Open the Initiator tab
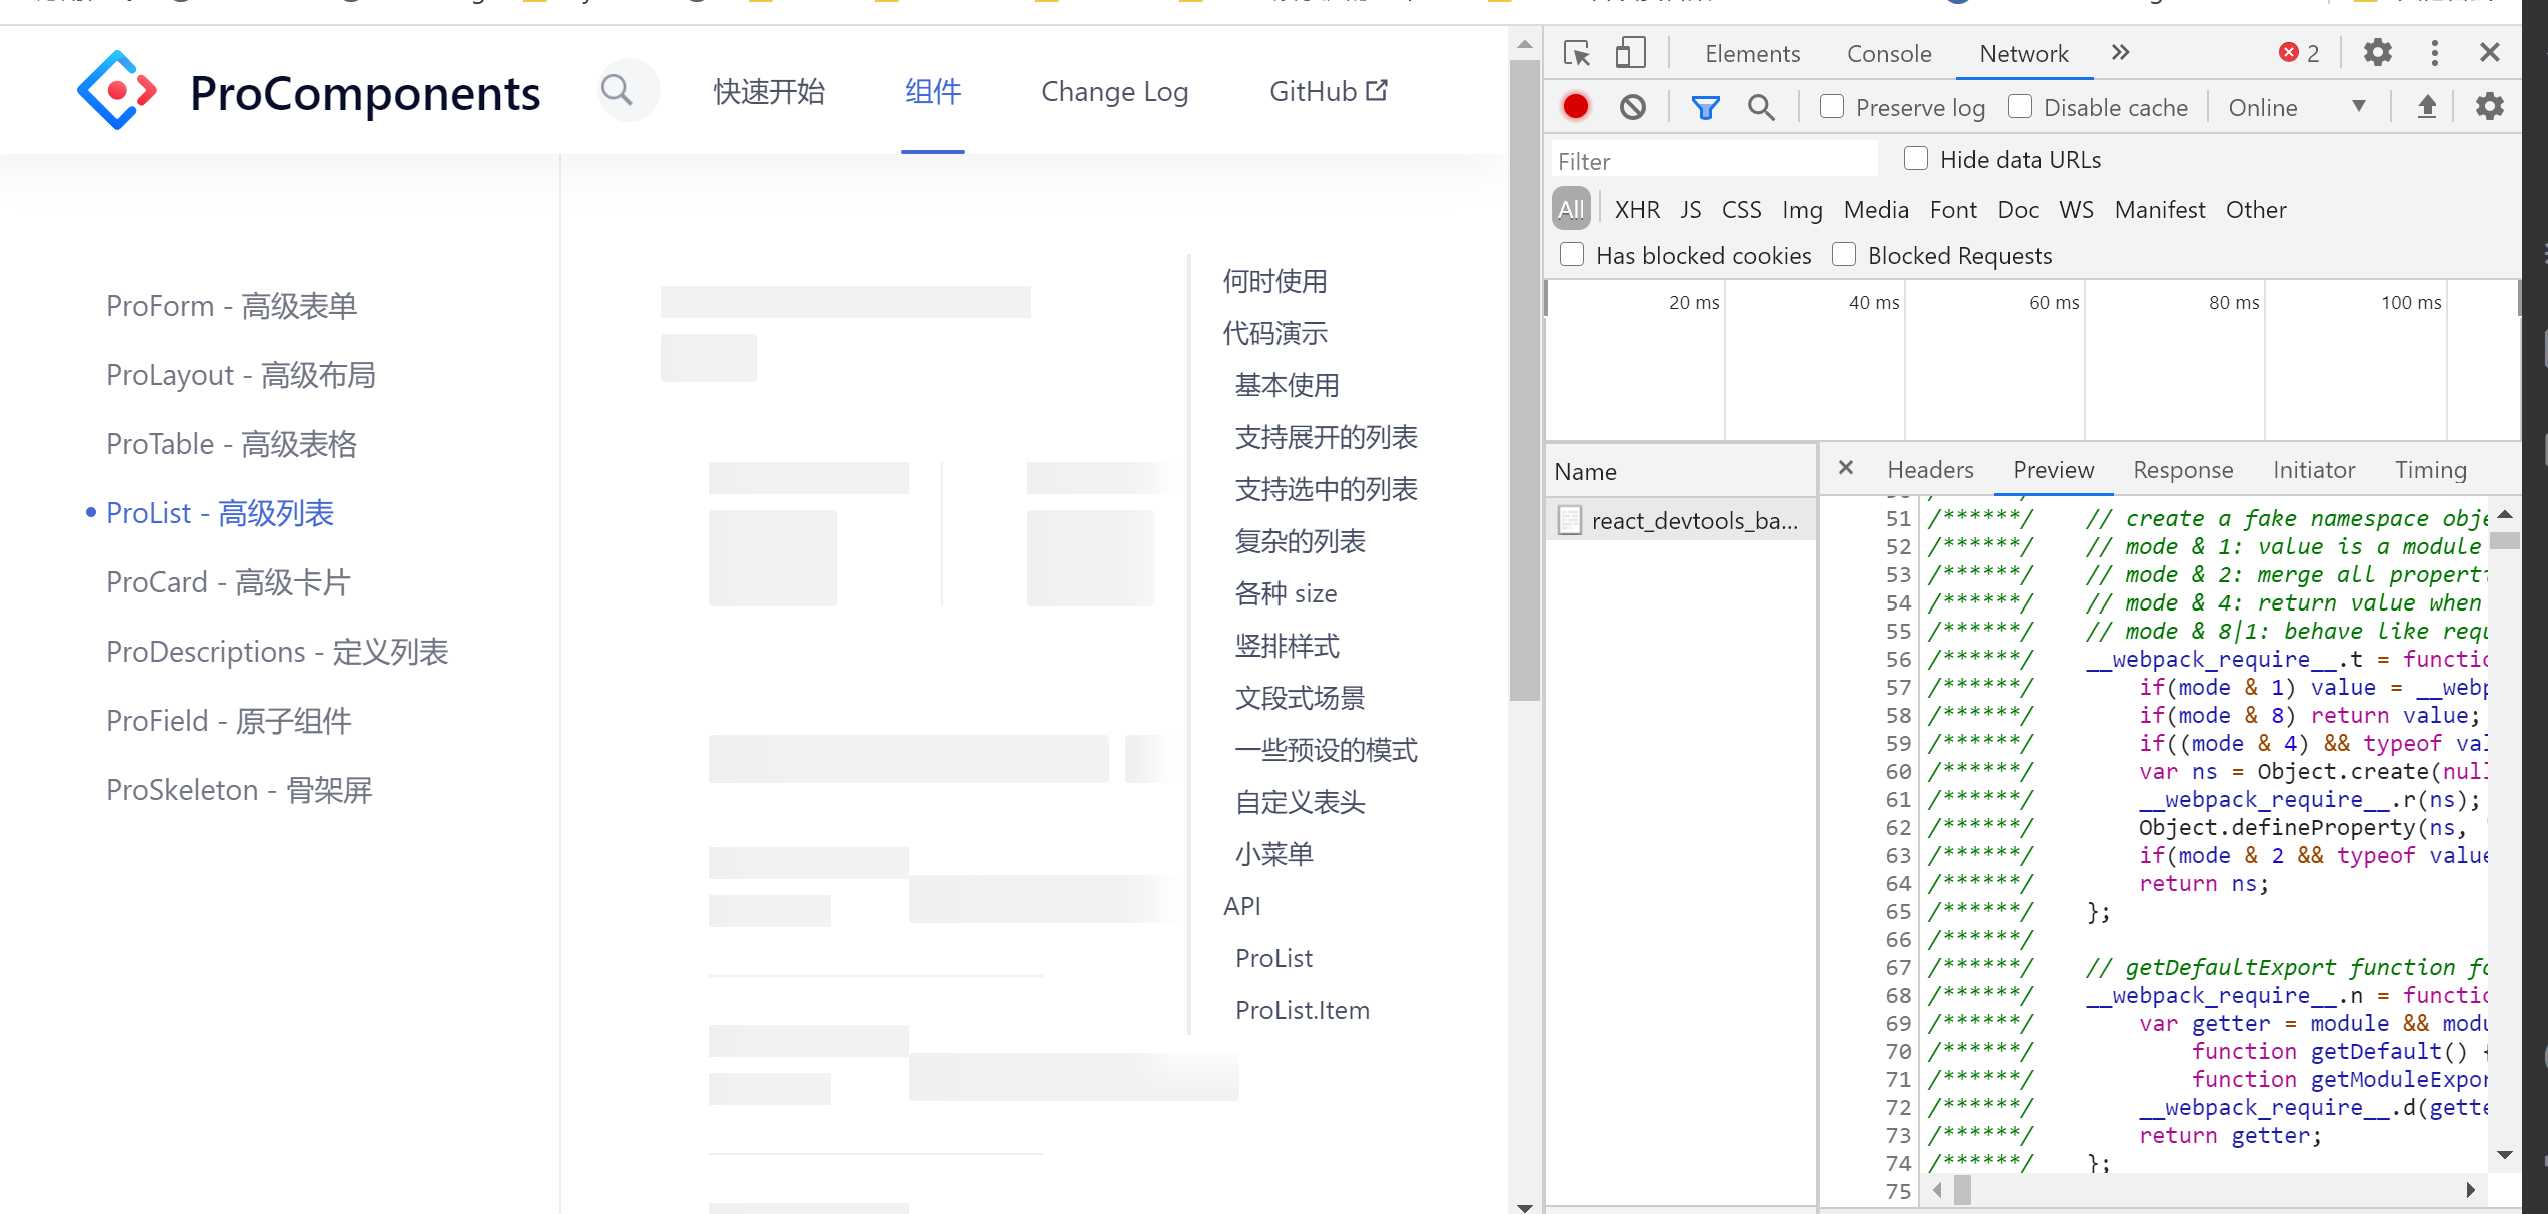 [x=2314, y=470]
